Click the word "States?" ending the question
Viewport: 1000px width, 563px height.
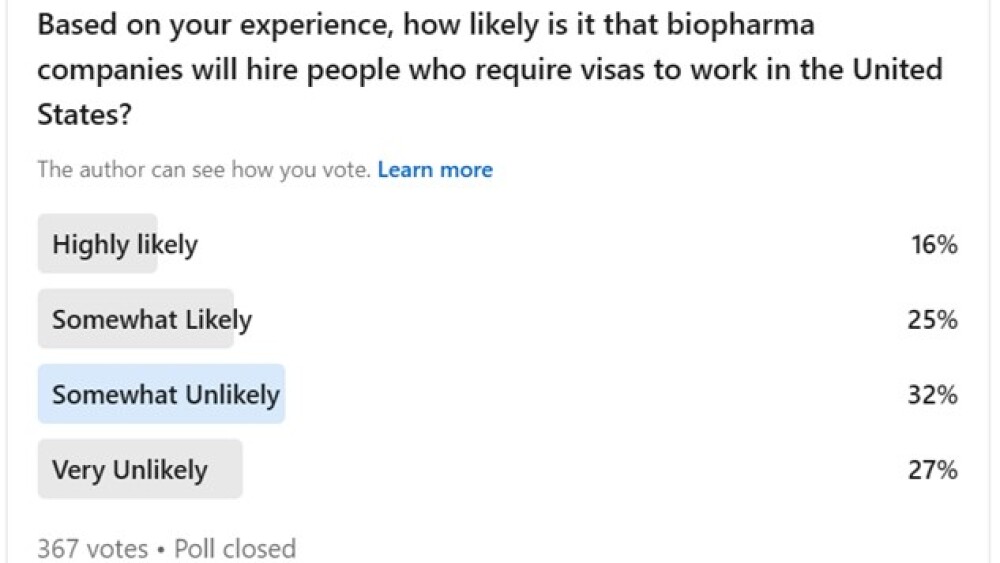[x=84, y=115]
